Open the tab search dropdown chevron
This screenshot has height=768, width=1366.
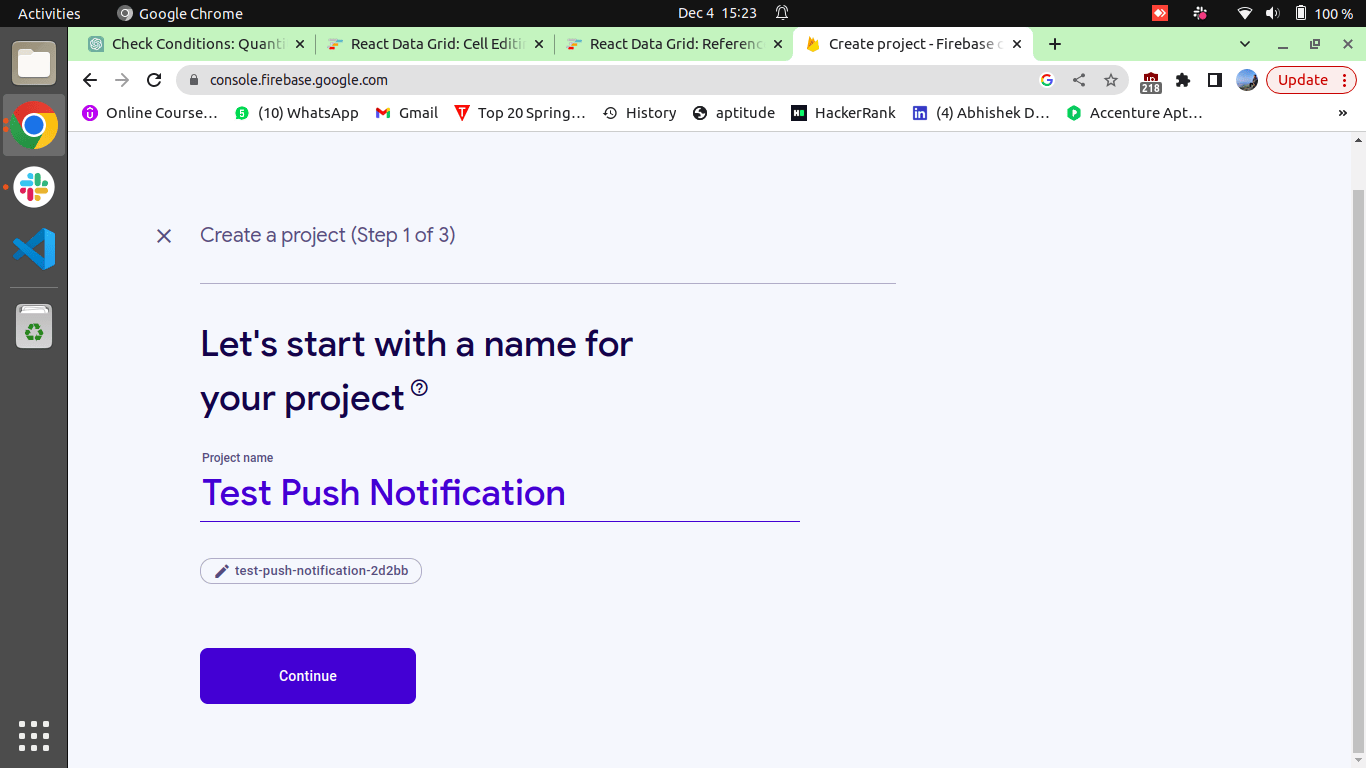[x=1244, y=44]
